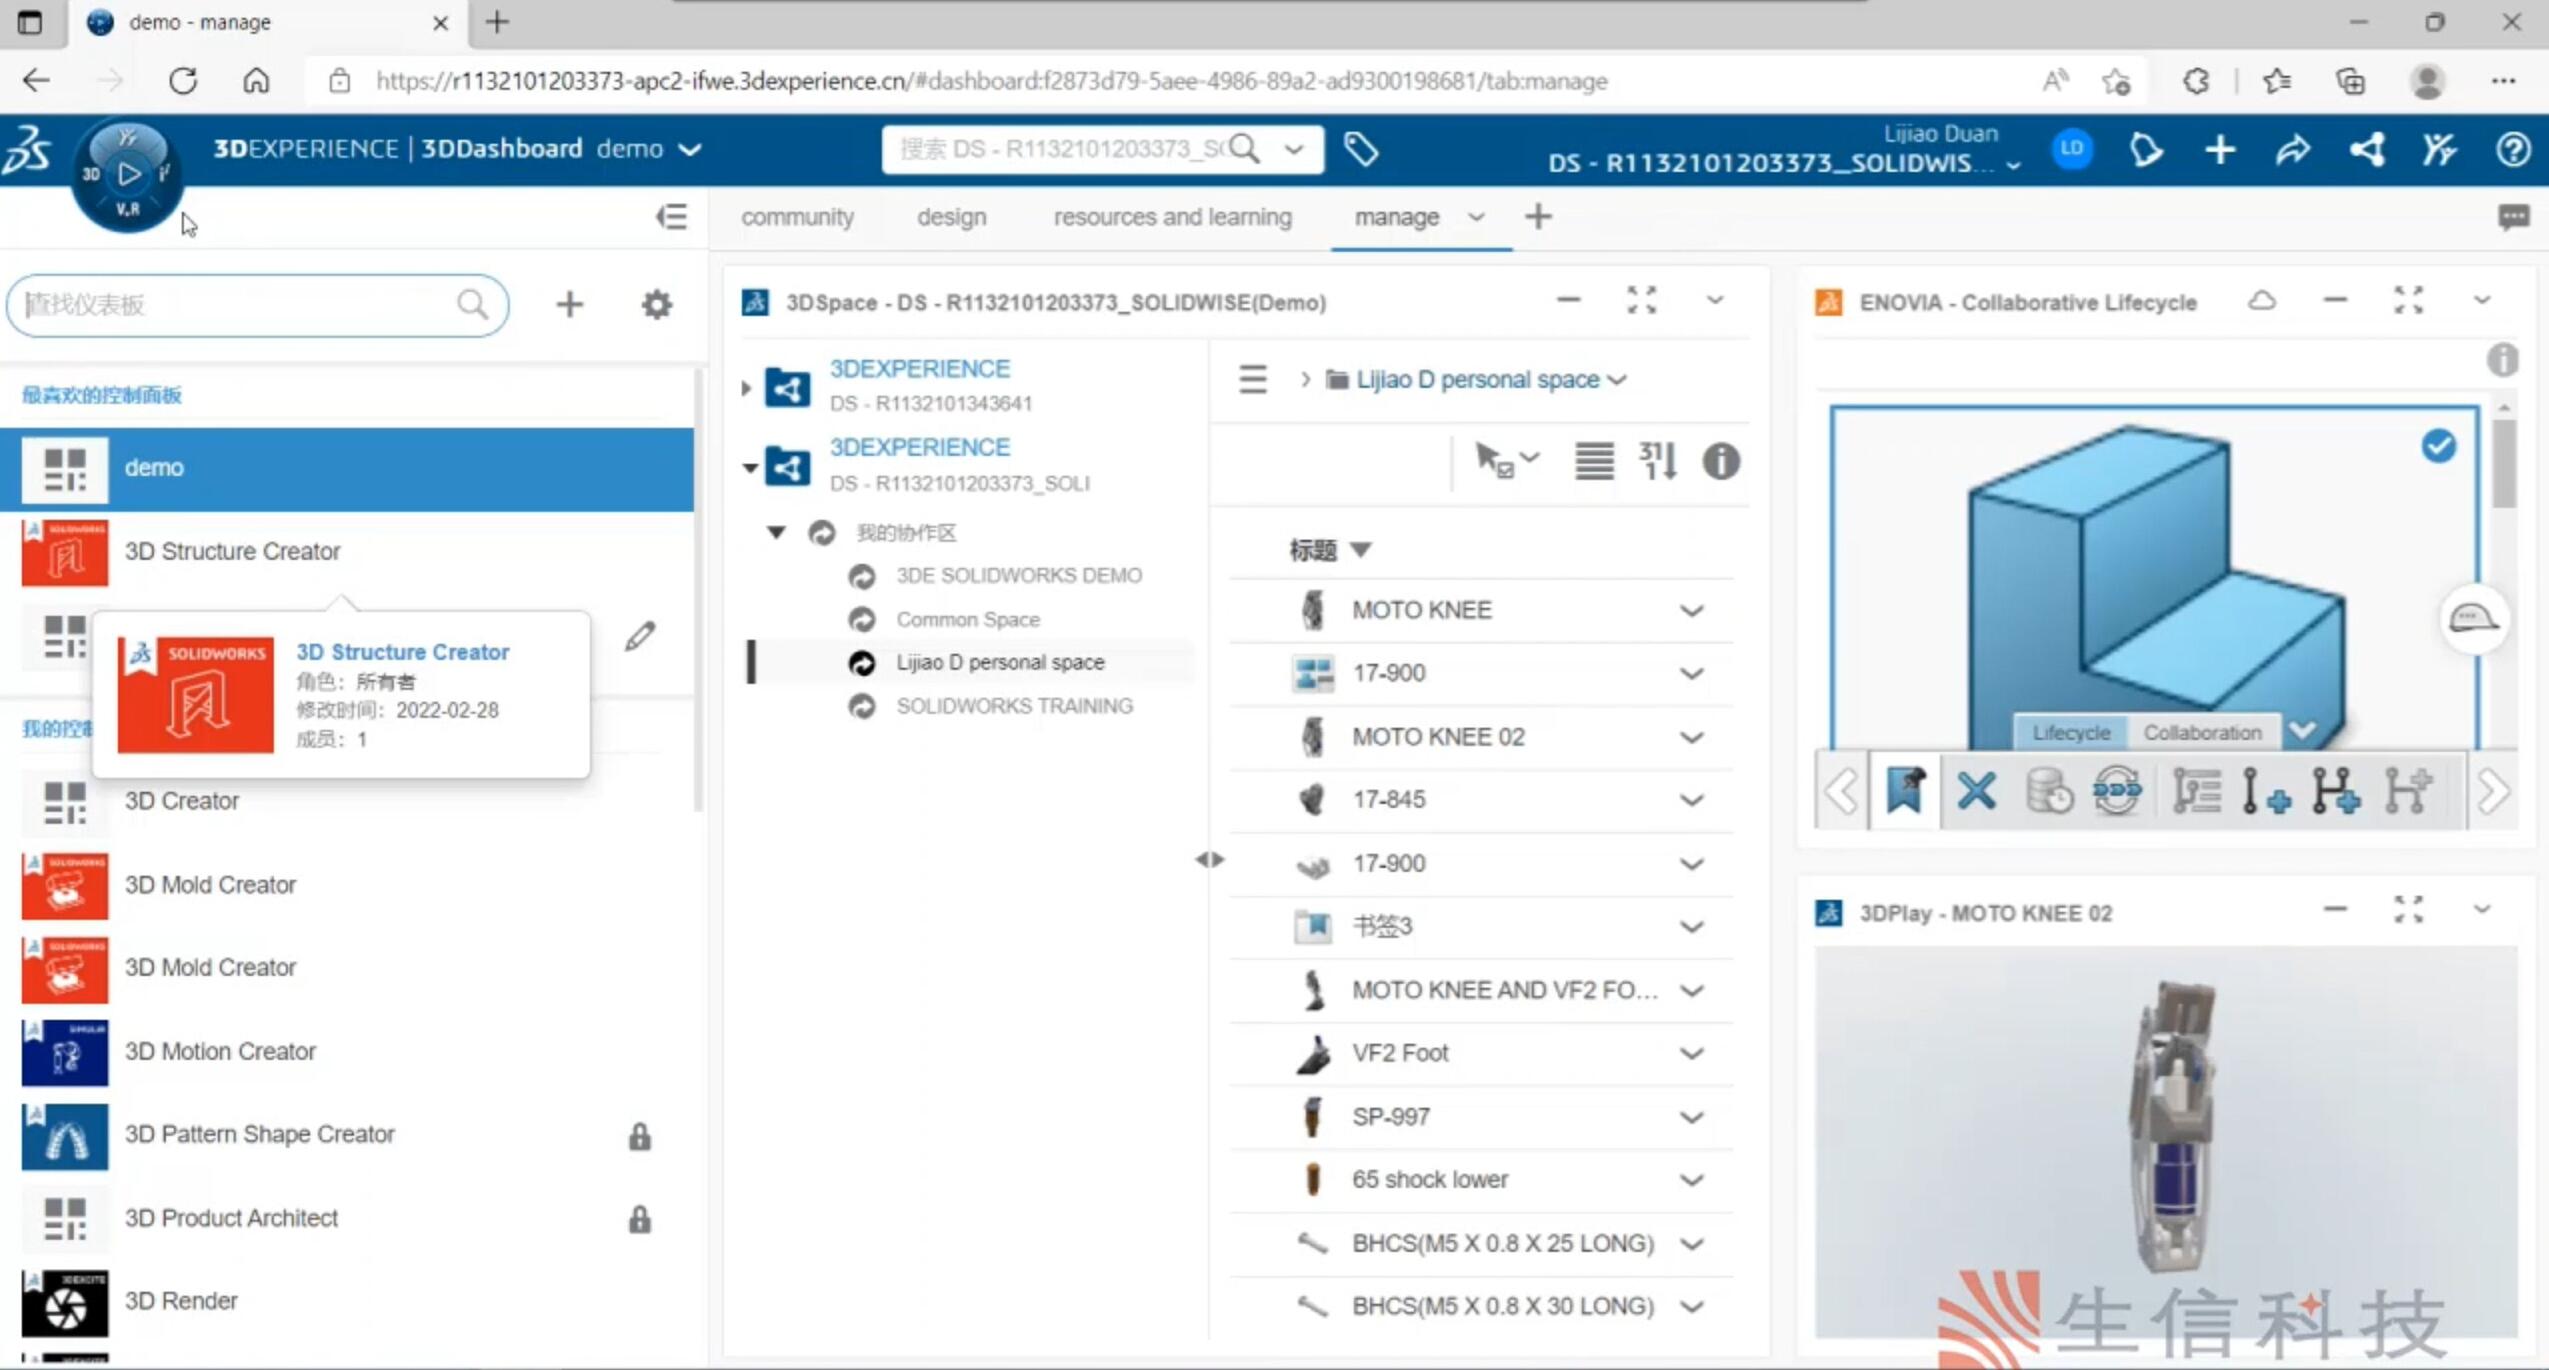This screenshot has width=2549, height=1370.
Task: Maximize the 3DPlay widget
Action: point(2408,909)
